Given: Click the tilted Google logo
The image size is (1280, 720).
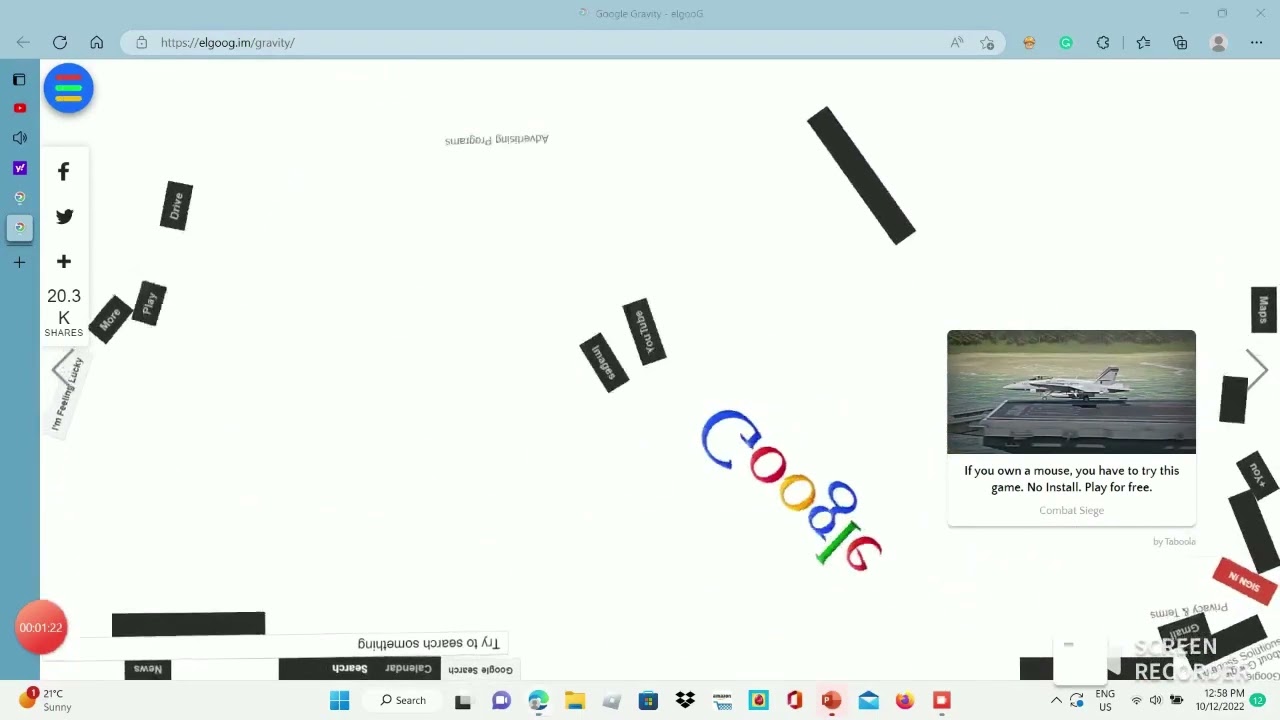Looking at the screenshot, I should tap(791, 490).
